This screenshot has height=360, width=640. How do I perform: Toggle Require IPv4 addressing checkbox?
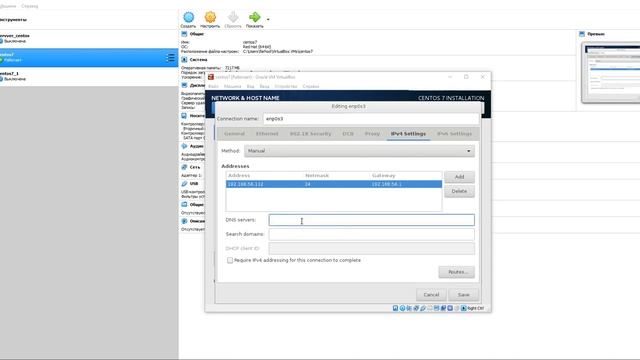point(230,260)
